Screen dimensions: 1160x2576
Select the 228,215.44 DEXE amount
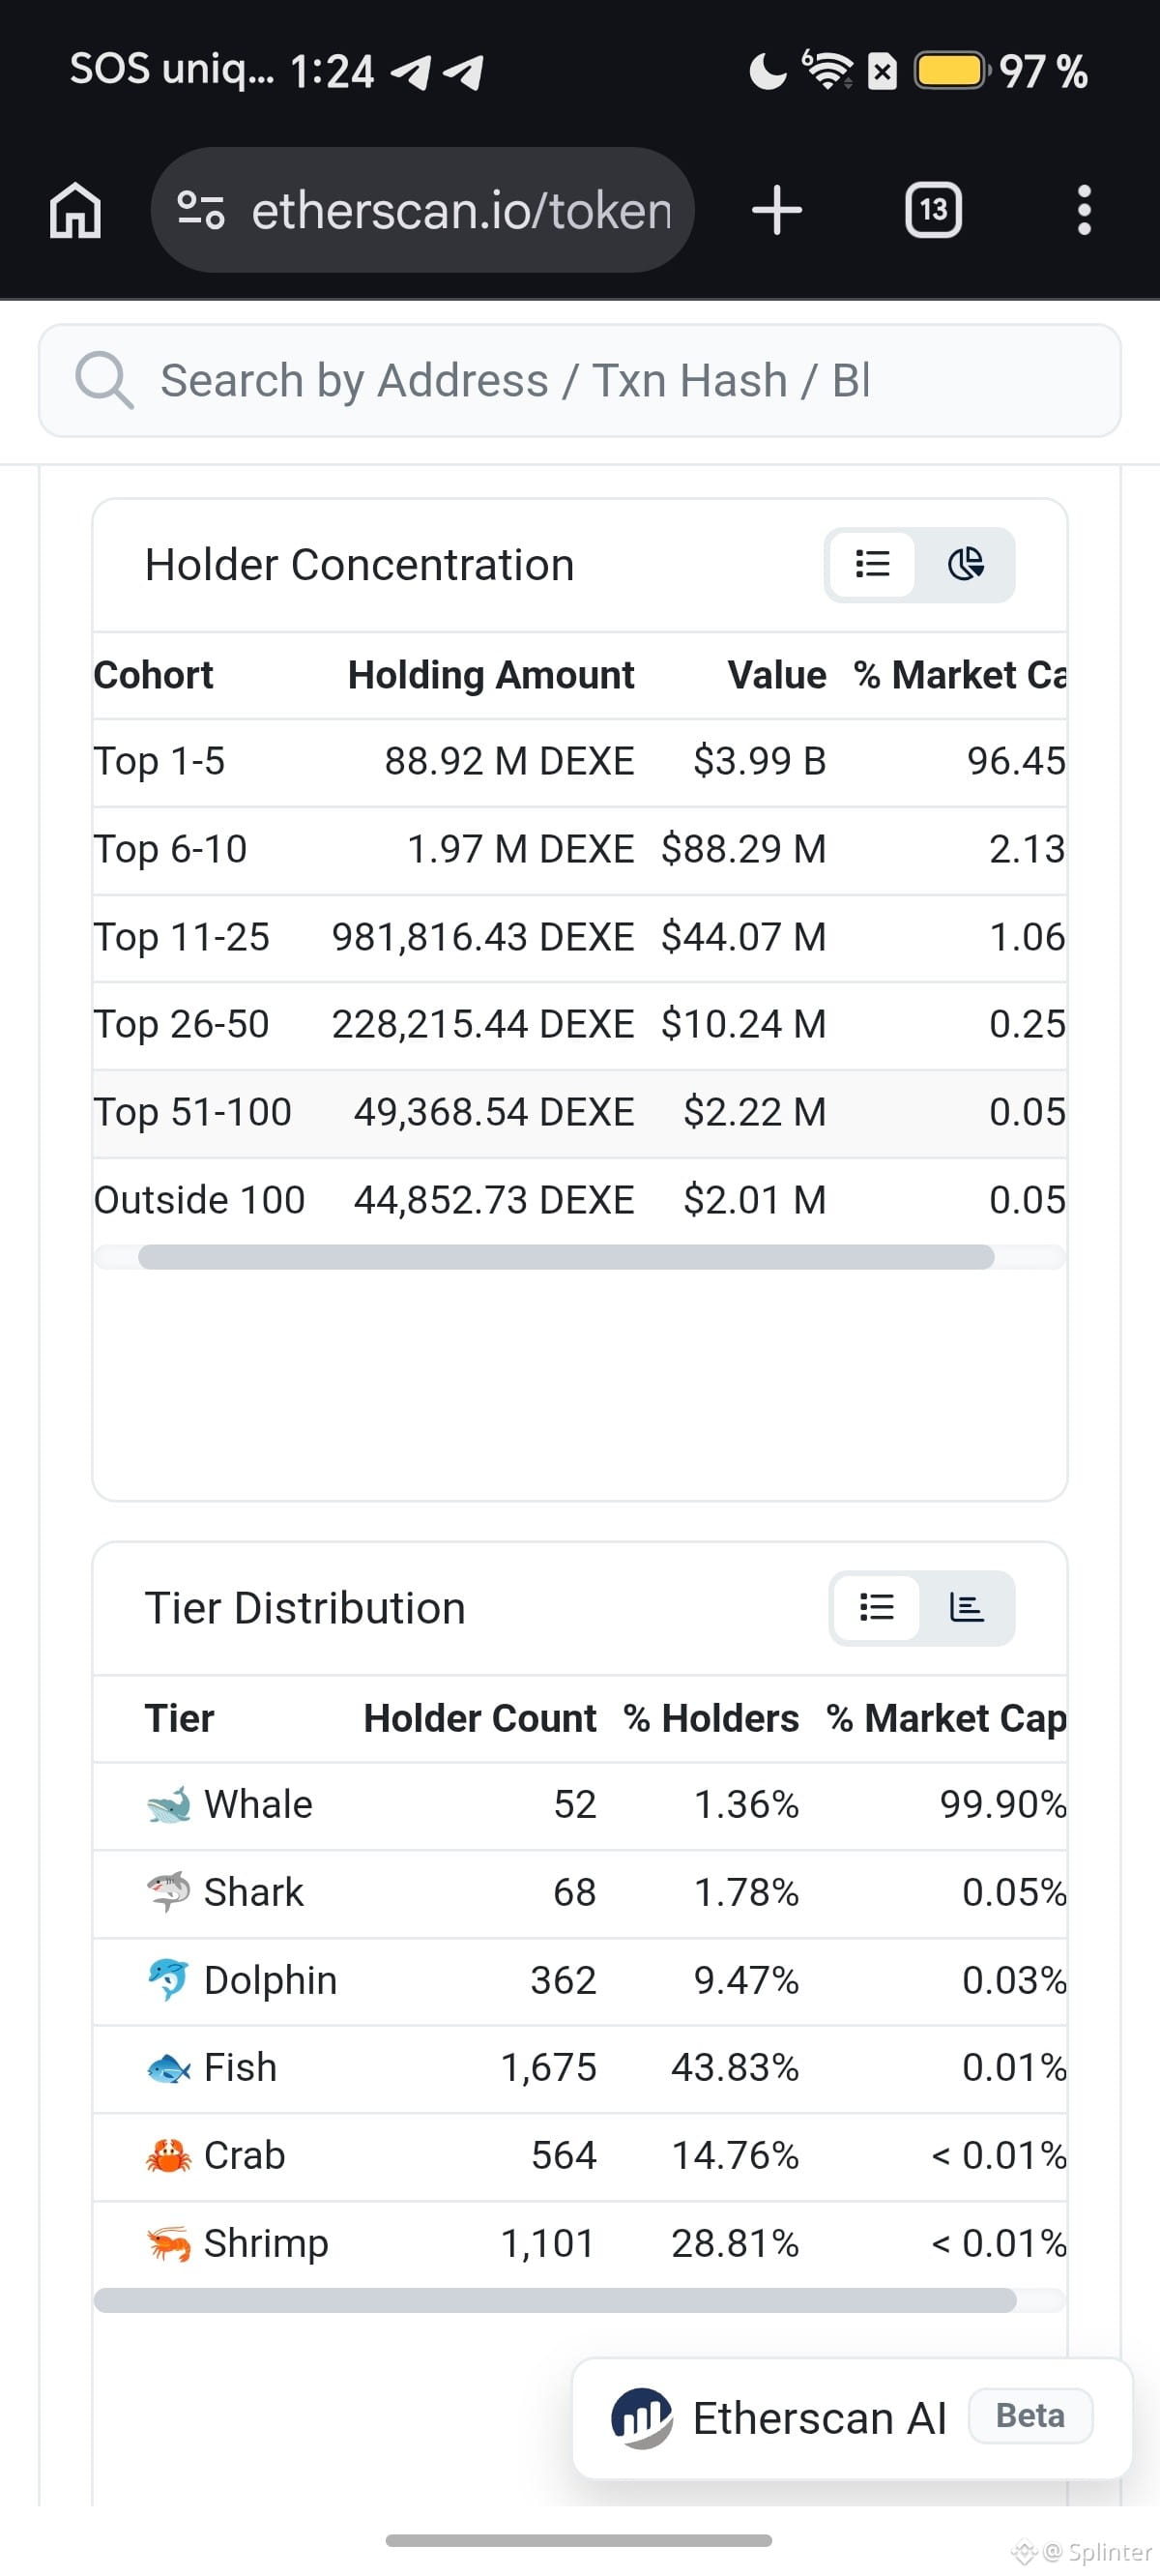click(483, 1024)
